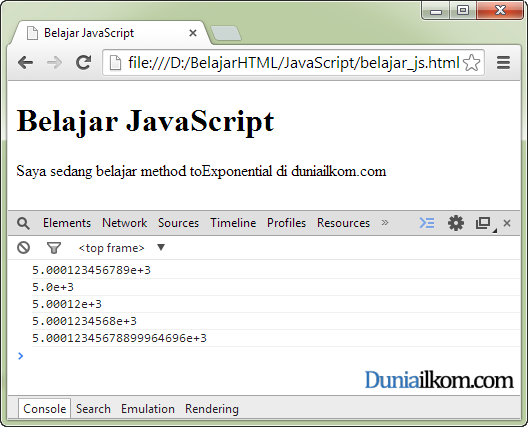The height and width of the screenshot is (427, 528).
Task: Clear the console log with the ban icon
Action: 24,248
